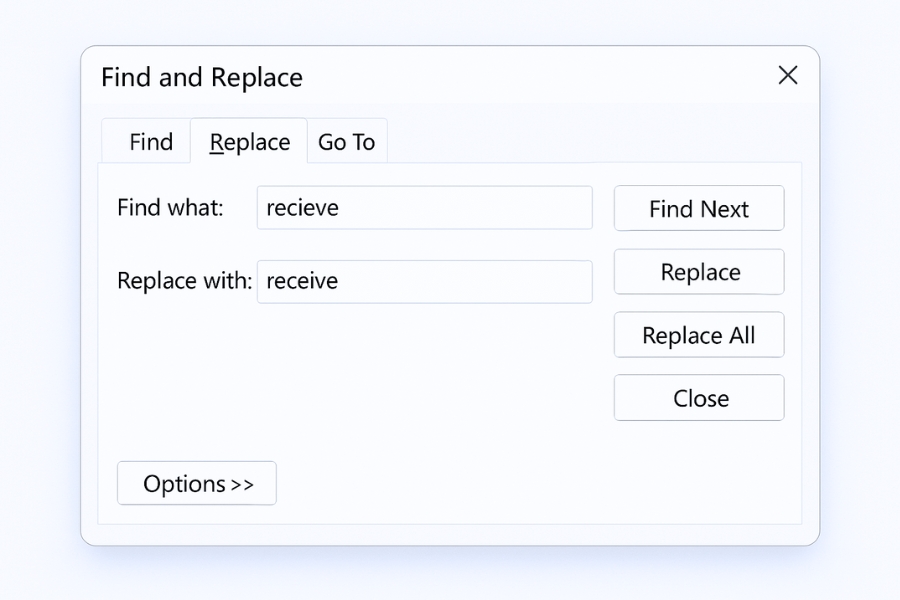The width and height of the screenshot is (900, 600).
Task: Click the >> chevrons on Options button
Action: [x=242, y=484]
